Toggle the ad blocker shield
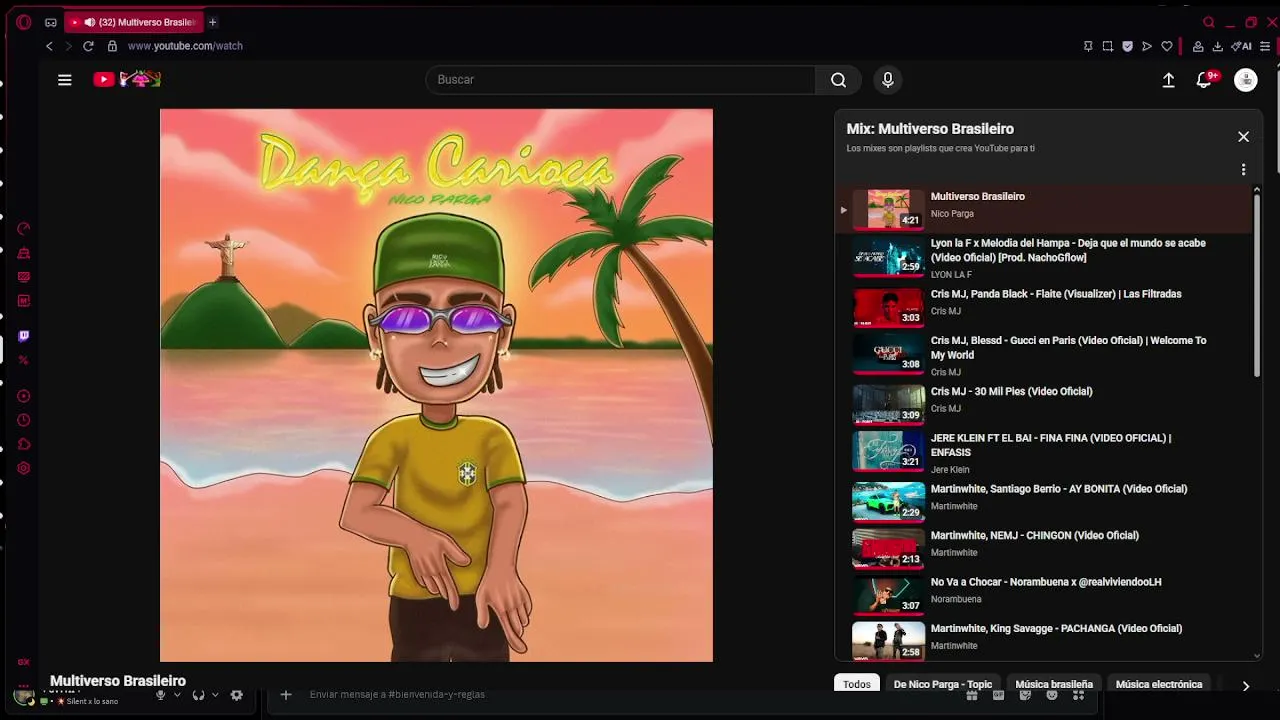 [x=1127, y=46]
